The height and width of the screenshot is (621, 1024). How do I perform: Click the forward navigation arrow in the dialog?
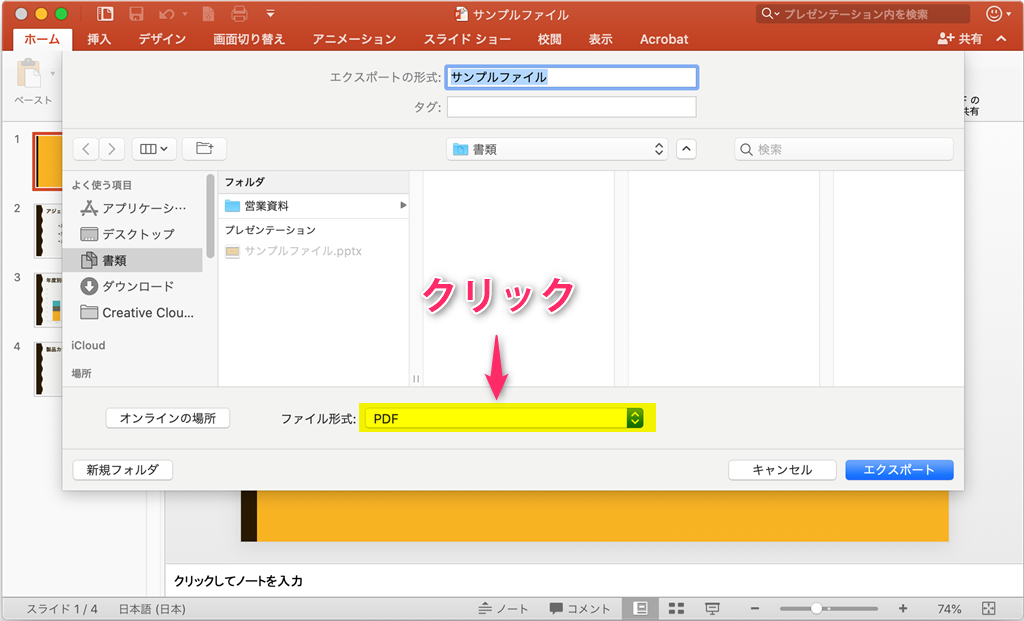pyautogui.click(x=110, y=148)
